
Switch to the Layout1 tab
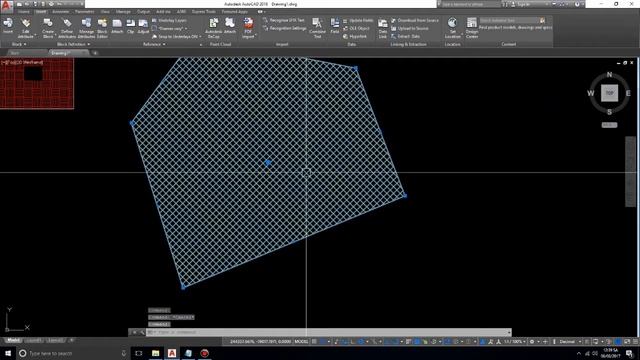(x=33, y=340)
